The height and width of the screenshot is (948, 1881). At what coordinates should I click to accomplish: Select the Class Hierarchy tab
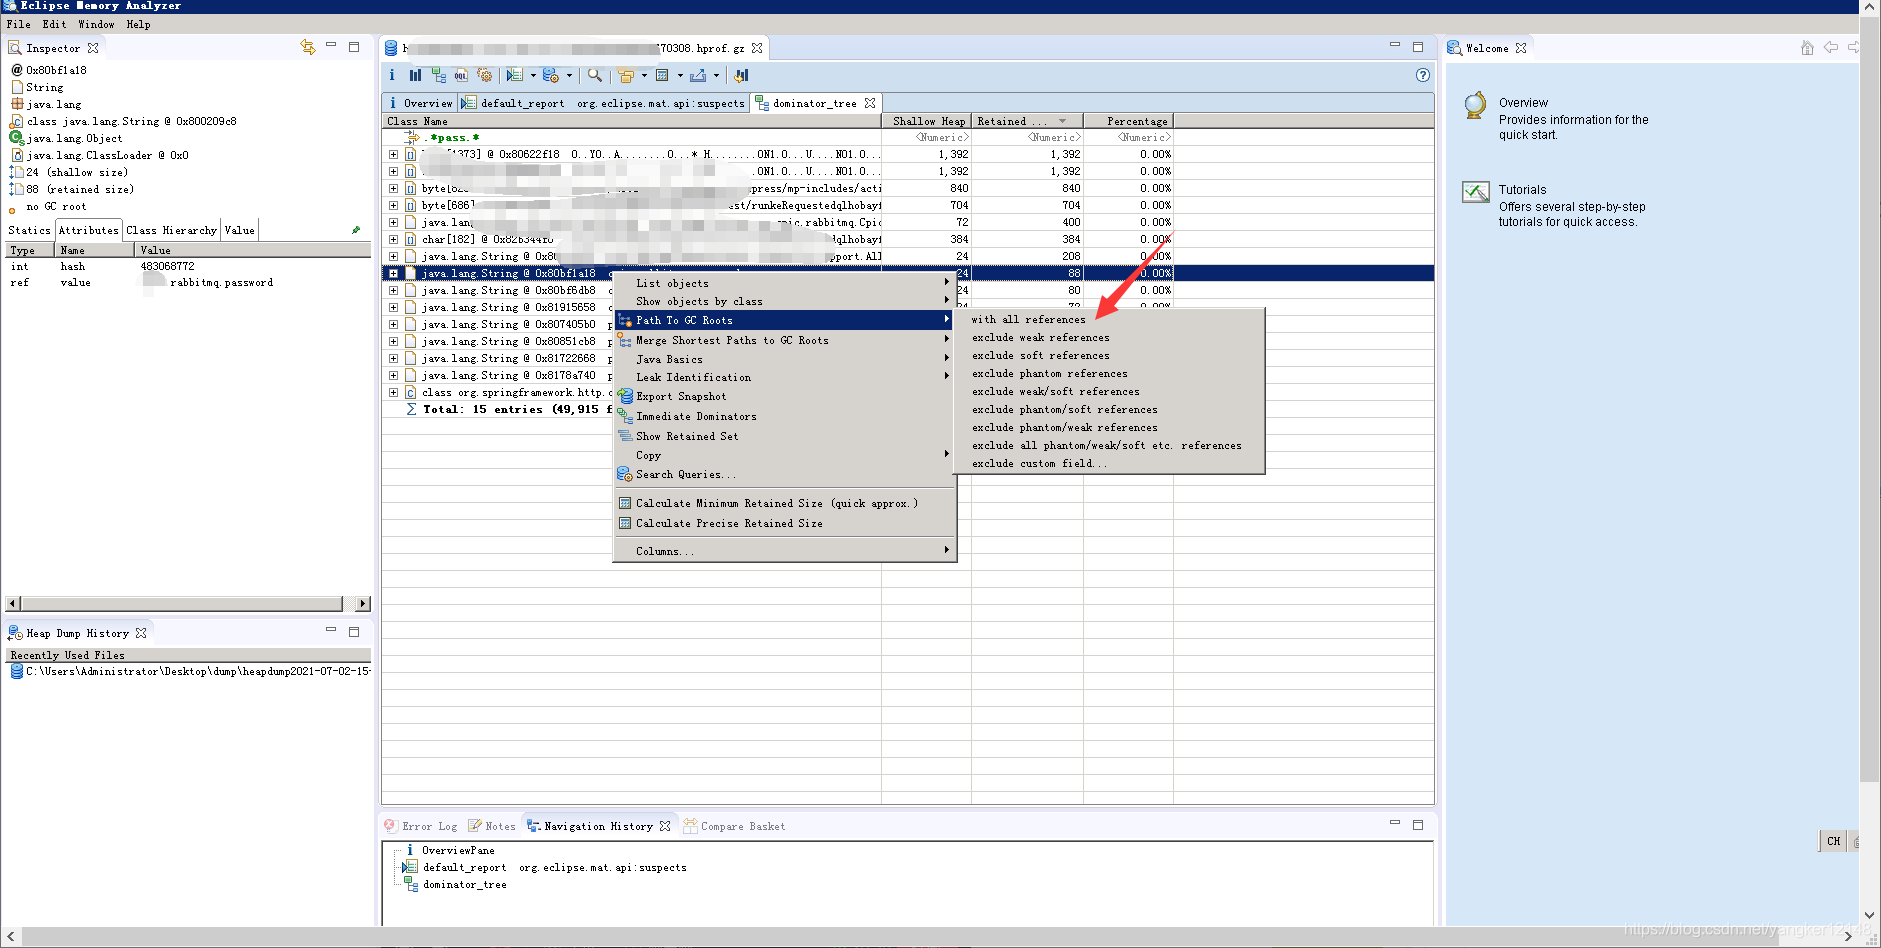[x=171, y=230]
